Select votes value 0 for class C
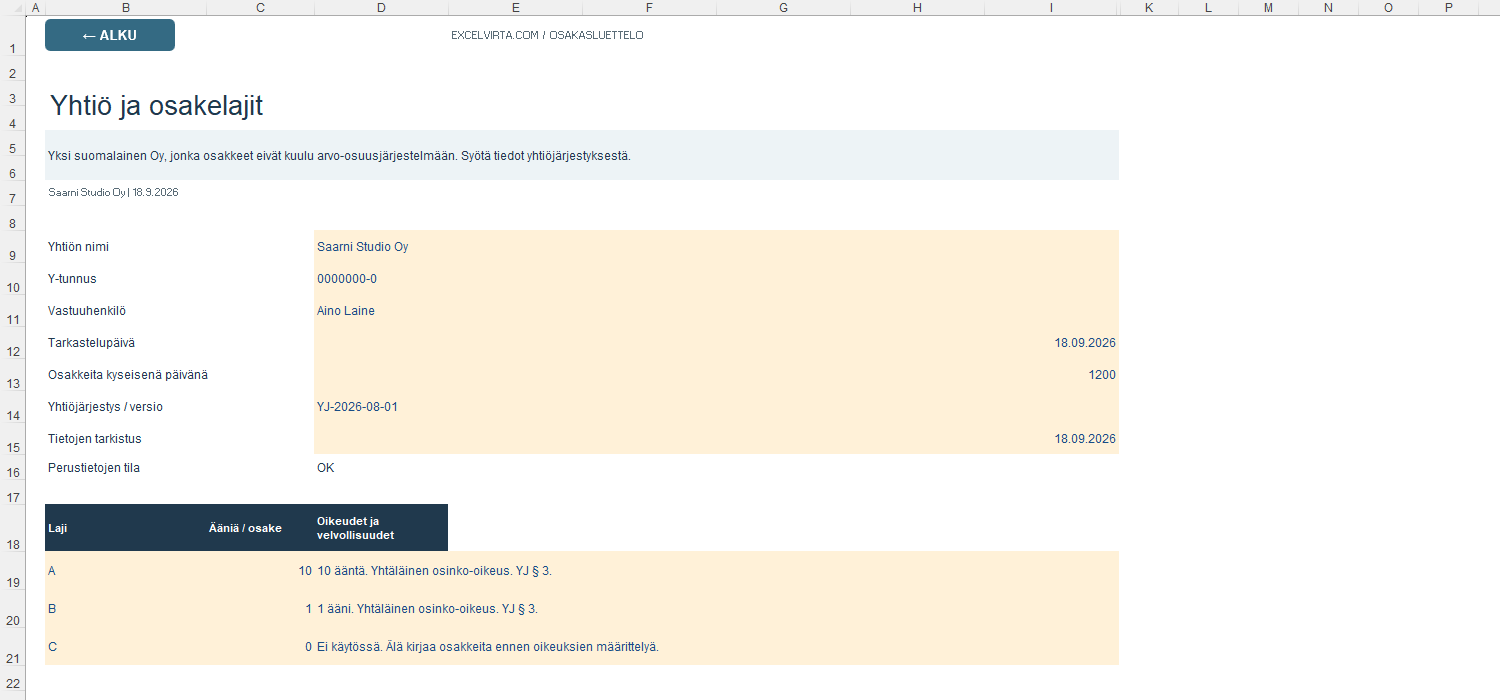This screenshot has width=1500, height=700. click(x=260, y=646)
